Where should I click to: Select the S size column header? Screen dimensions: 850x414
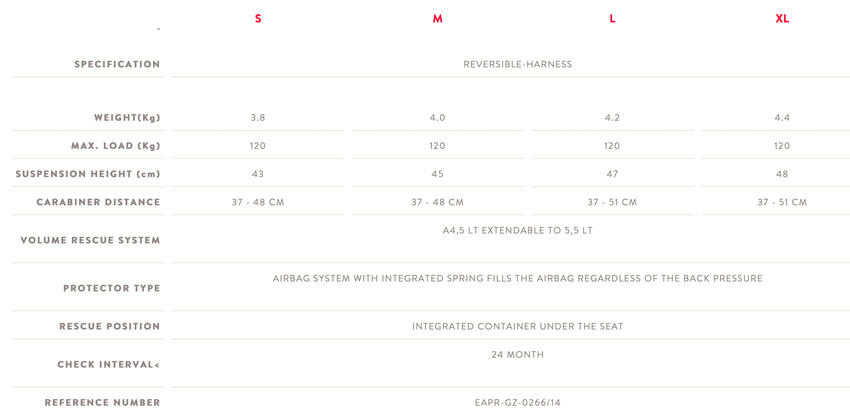point(258,18)
